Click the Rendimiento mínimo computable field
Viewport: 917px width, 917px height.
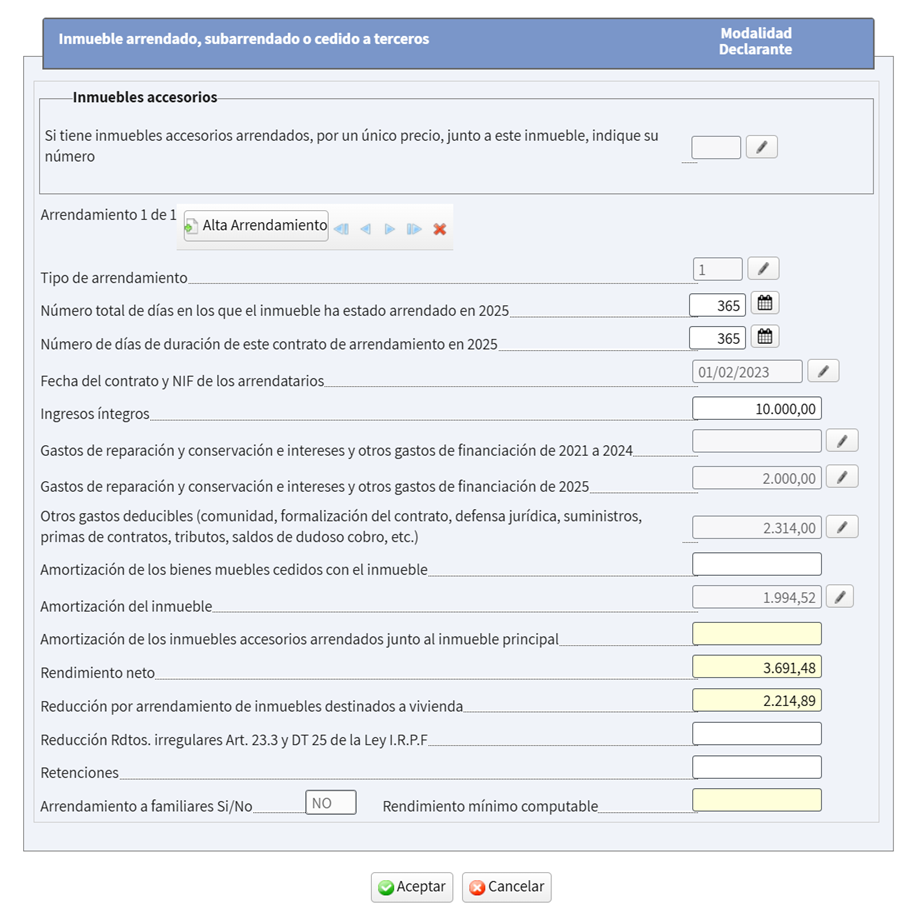click(x=757, y=800)
